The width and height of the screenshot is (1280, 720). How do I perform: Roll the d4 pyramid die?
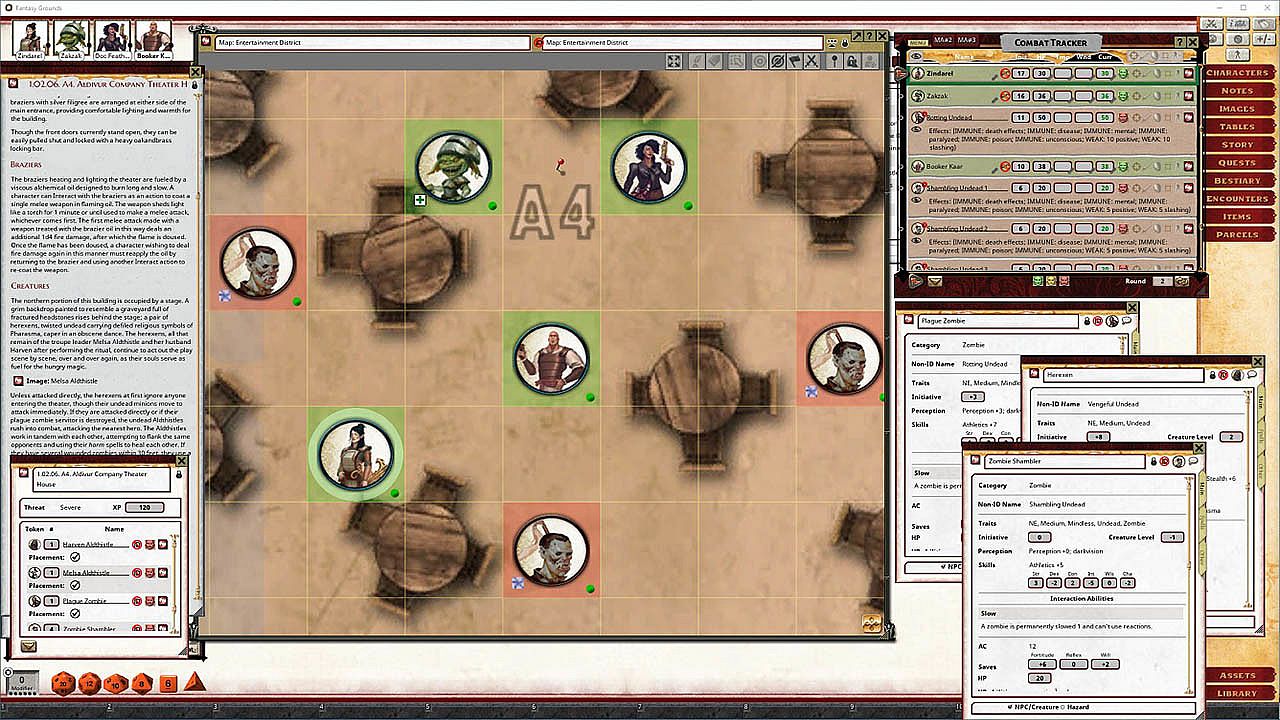click(194, 683)
